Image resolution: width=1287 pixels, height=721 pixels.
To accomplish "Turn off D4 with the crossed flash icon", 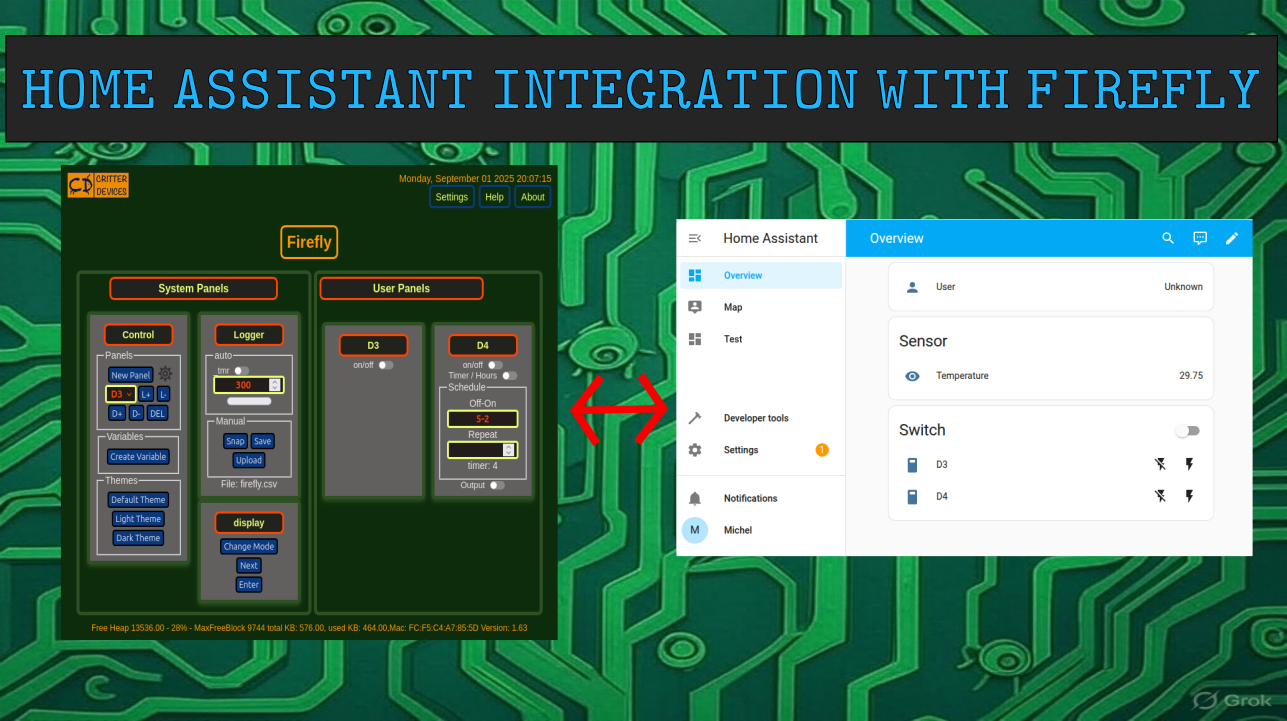I will coord(1160,496).
